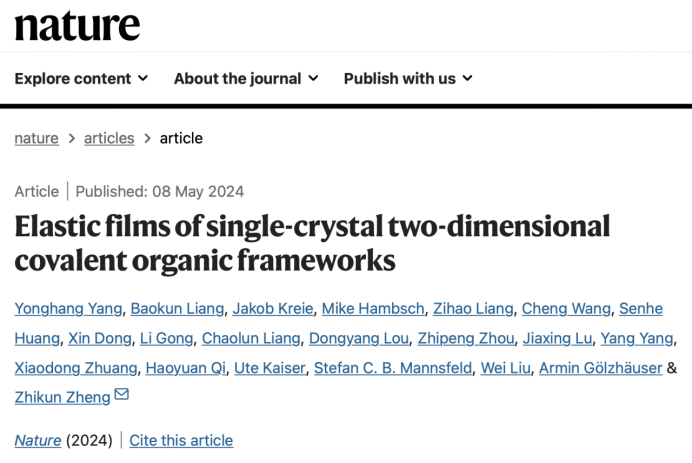Click the Nature journal link near the citation
Screen dimensions: 692x463
pyautogui.click(x=38, y=440)
